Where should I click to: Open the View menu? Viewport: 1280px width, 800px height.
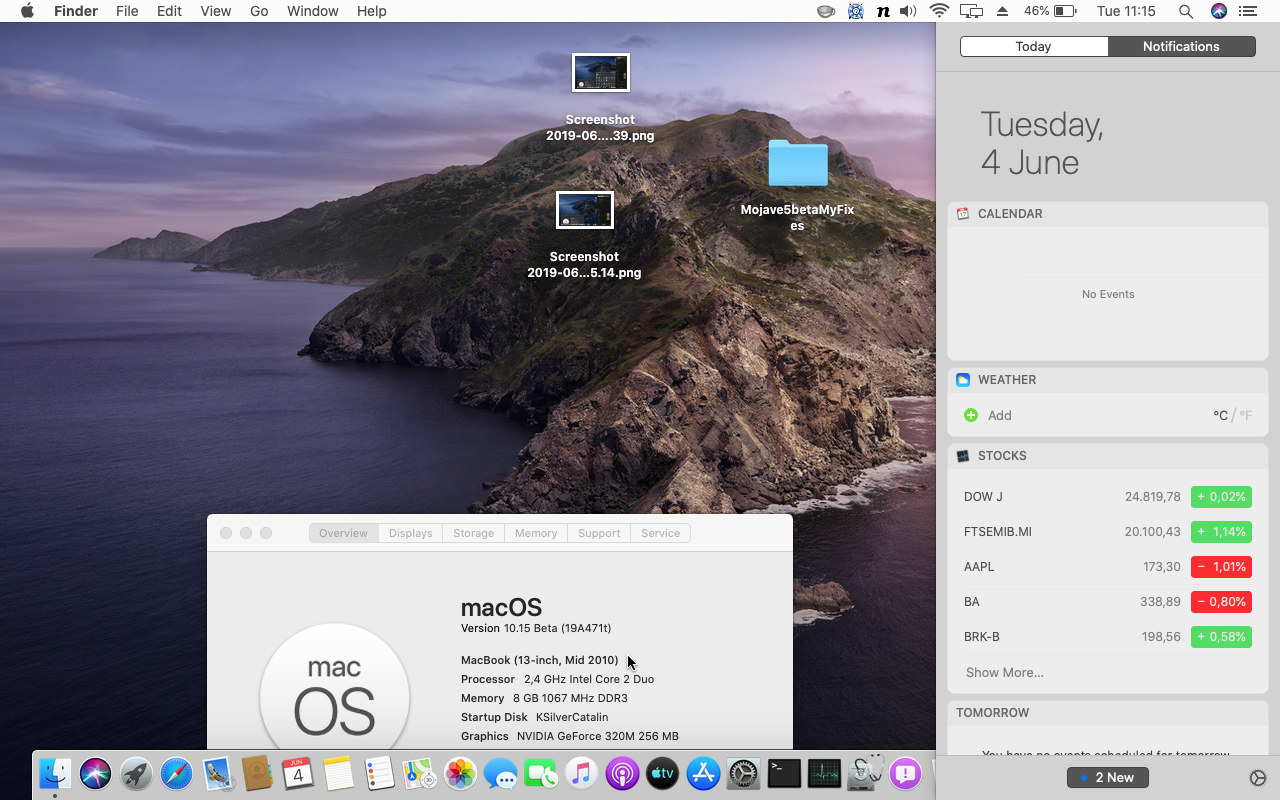[215, 11]
